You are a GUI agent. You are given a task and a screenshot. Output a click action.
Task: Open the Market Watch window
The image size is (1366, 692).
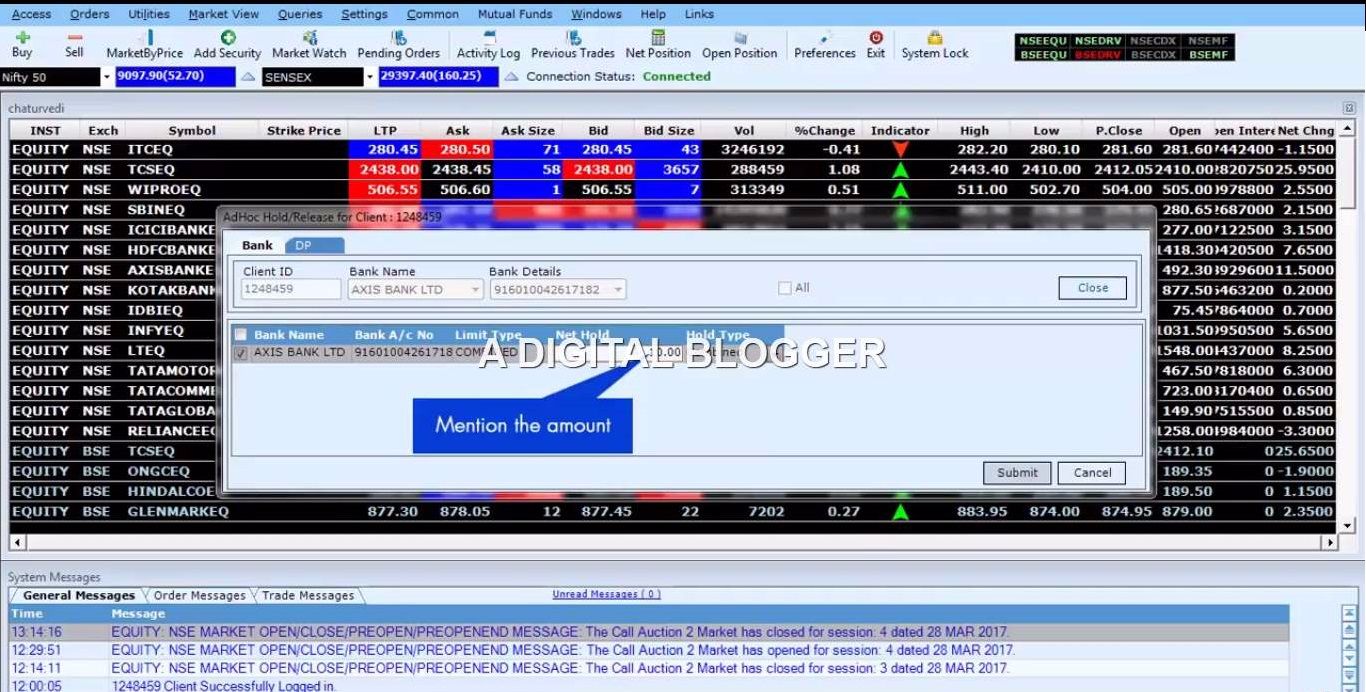[x=309, y=44]
